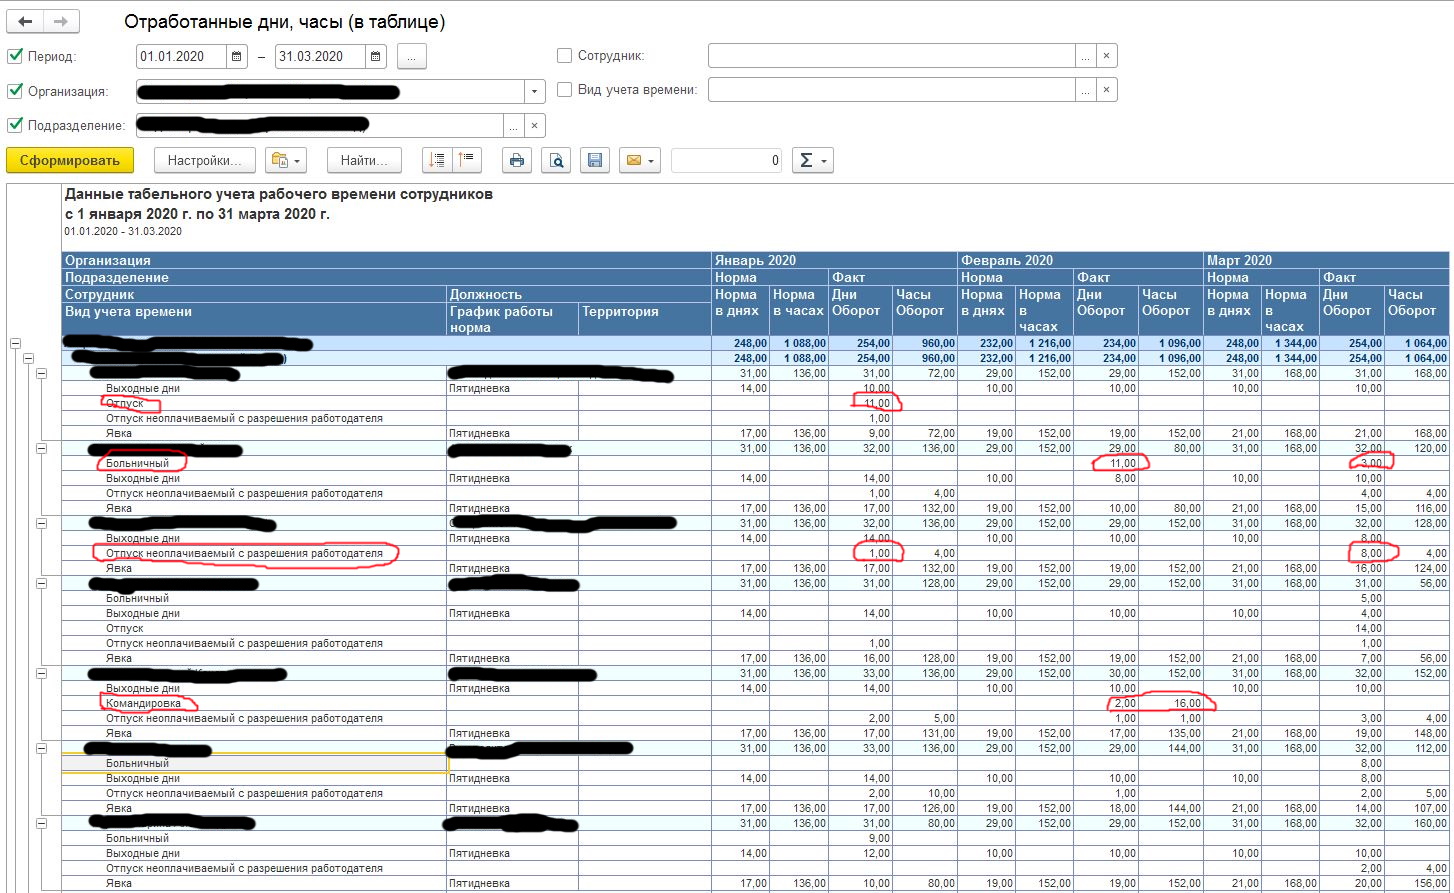The width and height of the screenshot is (1454, 893).
Task: Go back with the left arrow button
Action: point(26,21)
